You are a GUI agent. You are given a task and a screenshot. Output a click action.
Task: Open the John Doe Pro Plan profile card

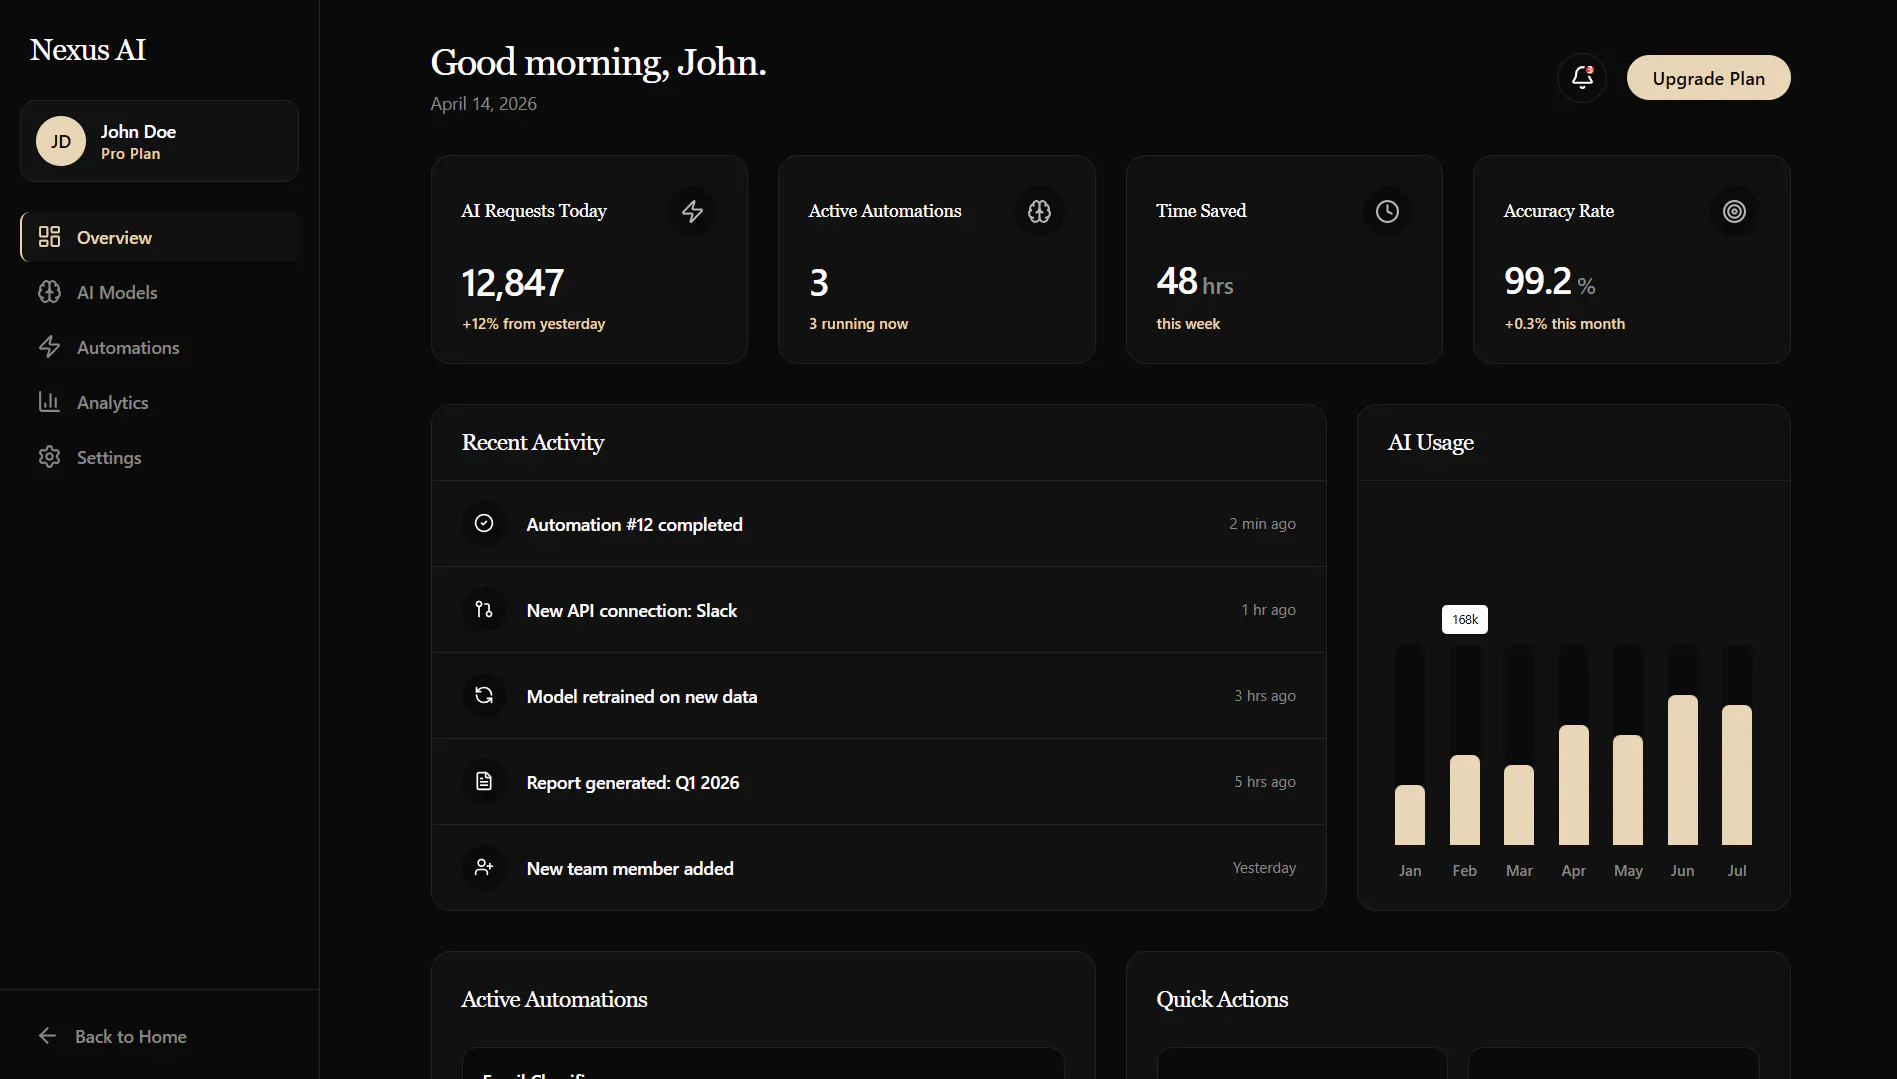159,141
